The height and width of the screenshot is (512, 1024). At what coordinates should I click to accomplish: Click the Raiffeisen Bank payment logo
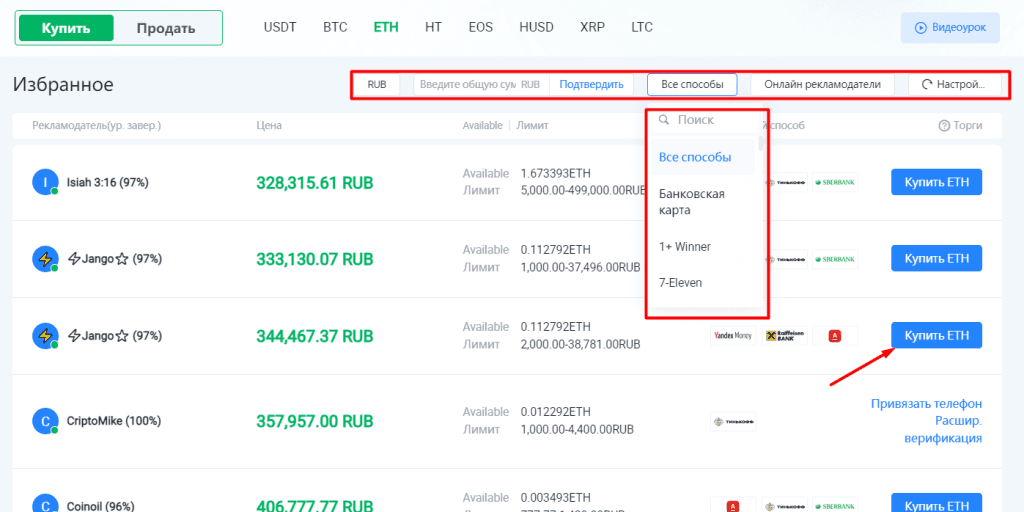point(784,336)
